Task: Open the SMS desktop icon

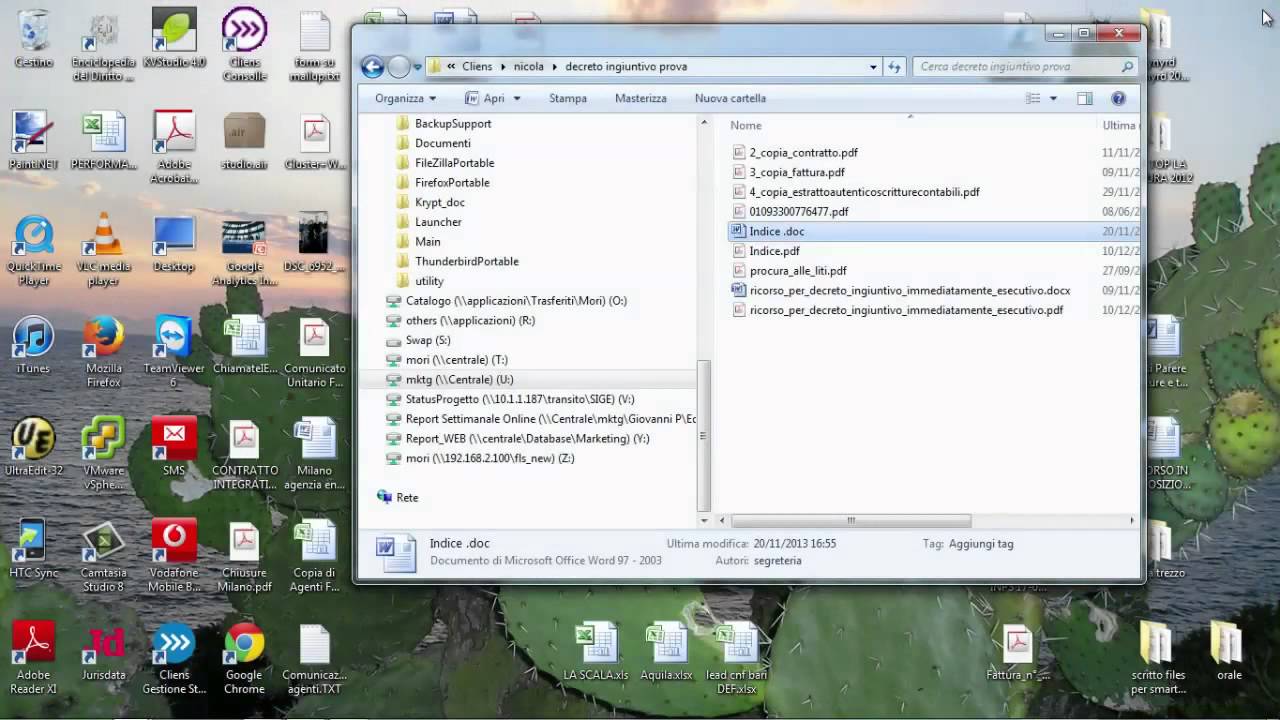Action: pos(174,447)
